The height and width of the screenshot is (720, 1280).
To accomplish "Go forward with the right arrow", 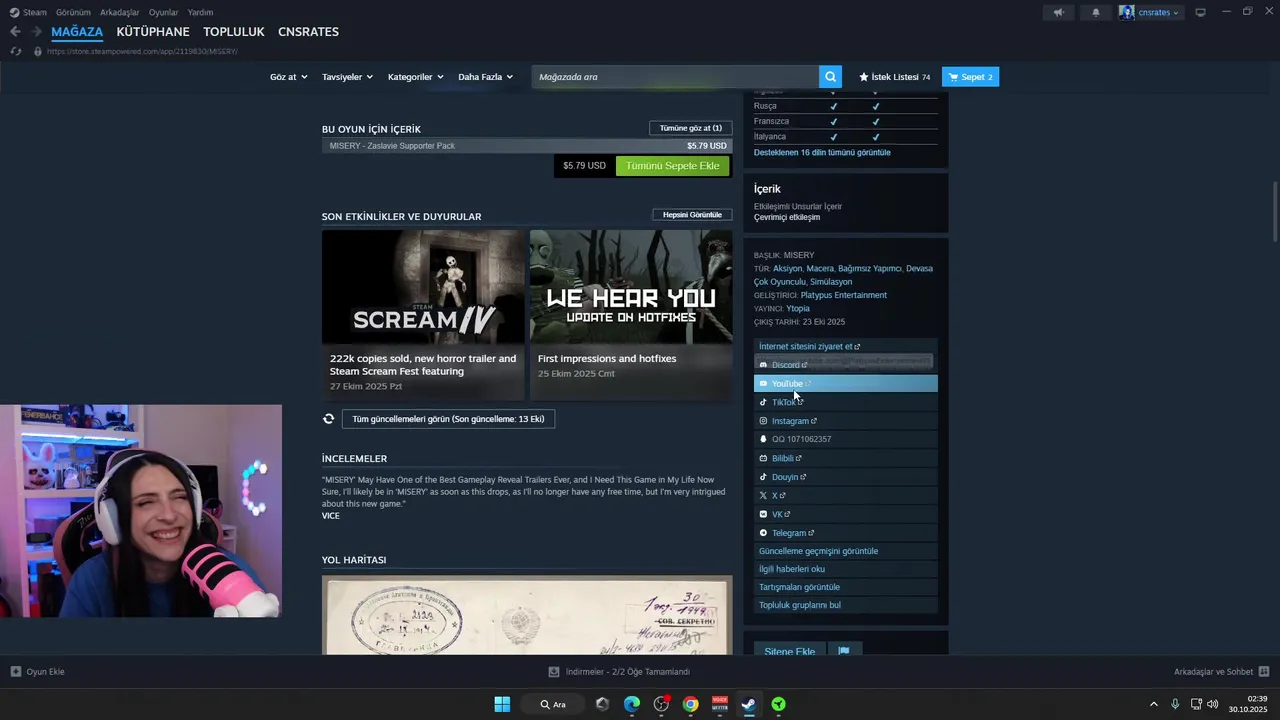I will (x=36, y=32).
